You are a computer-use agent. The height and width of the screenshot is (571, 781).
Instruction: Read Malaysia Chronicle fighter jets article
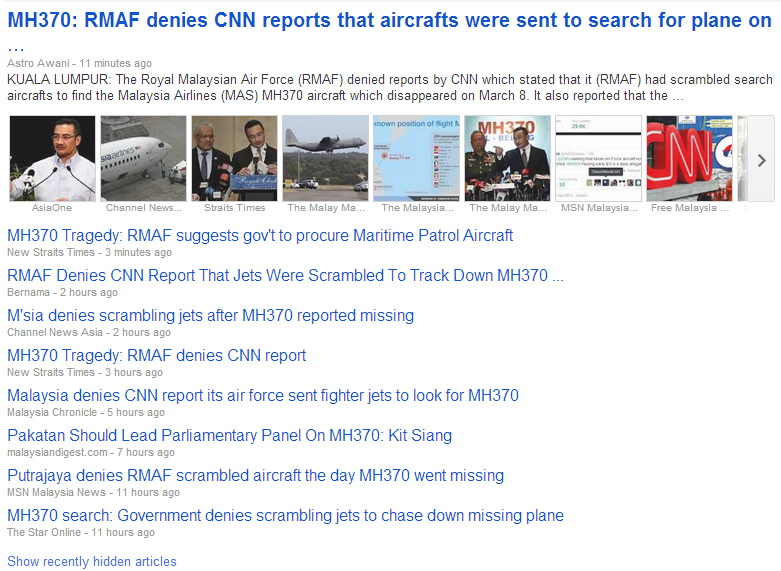coord(263,395)
